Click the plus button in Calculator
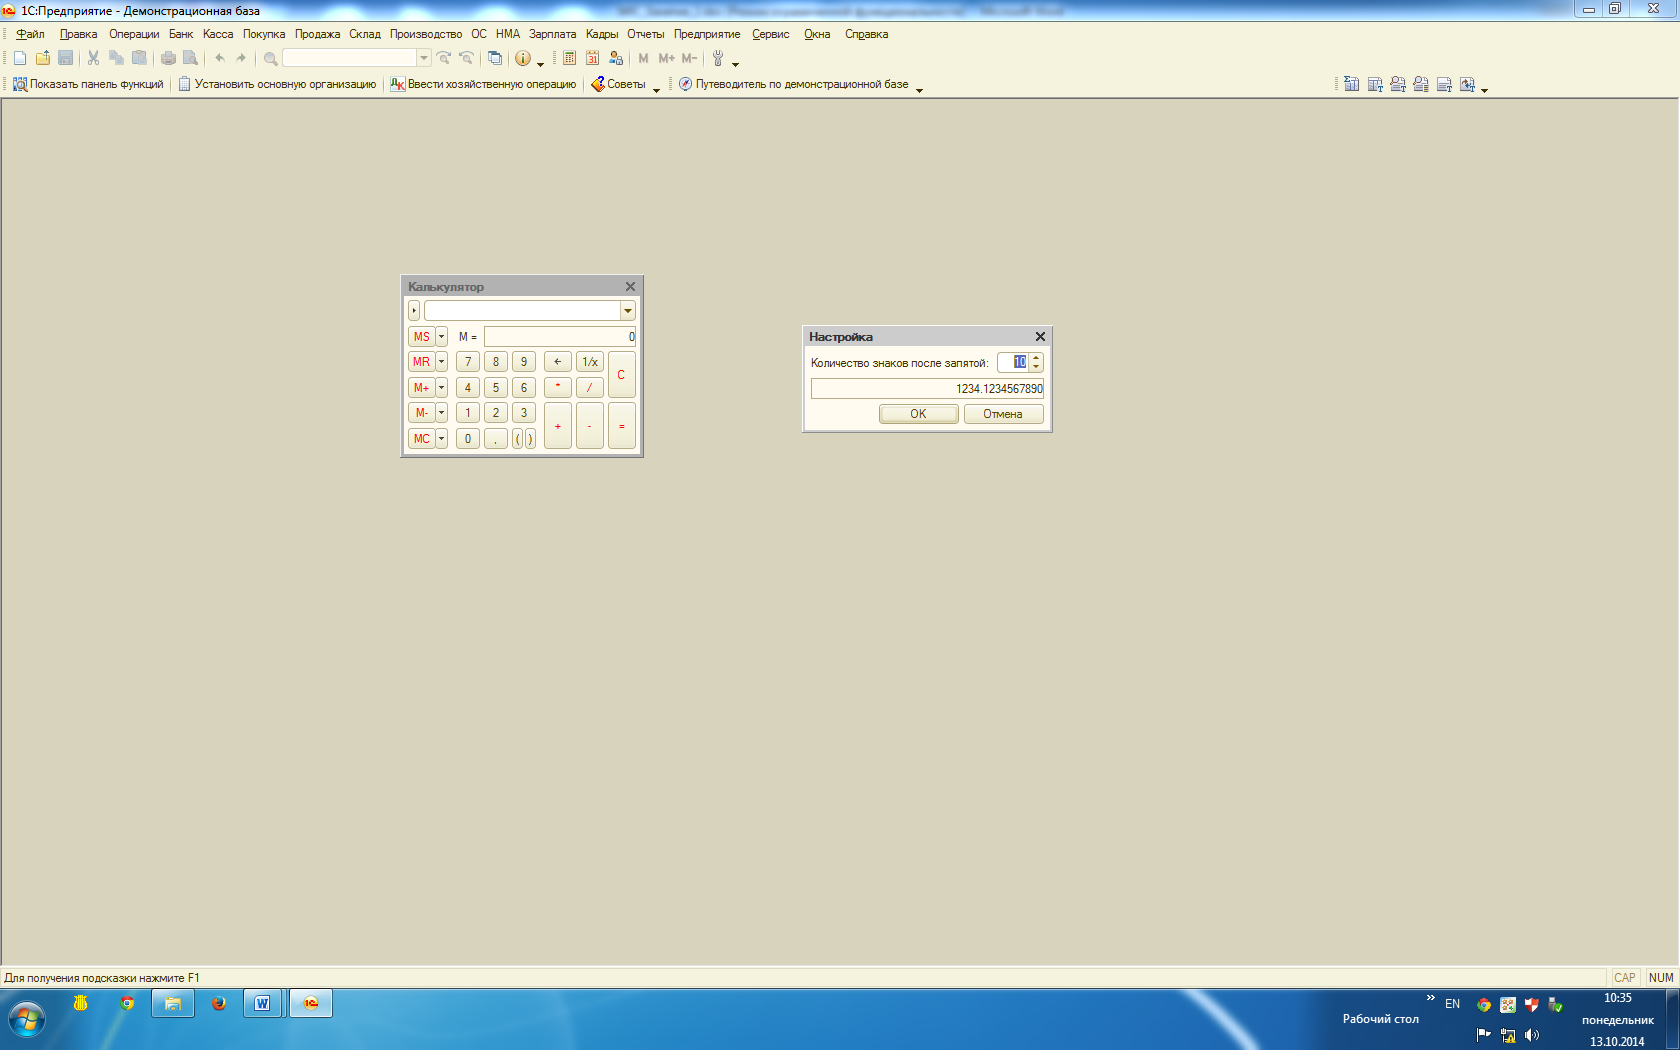1680x1050 pixels. coord(558,426)
